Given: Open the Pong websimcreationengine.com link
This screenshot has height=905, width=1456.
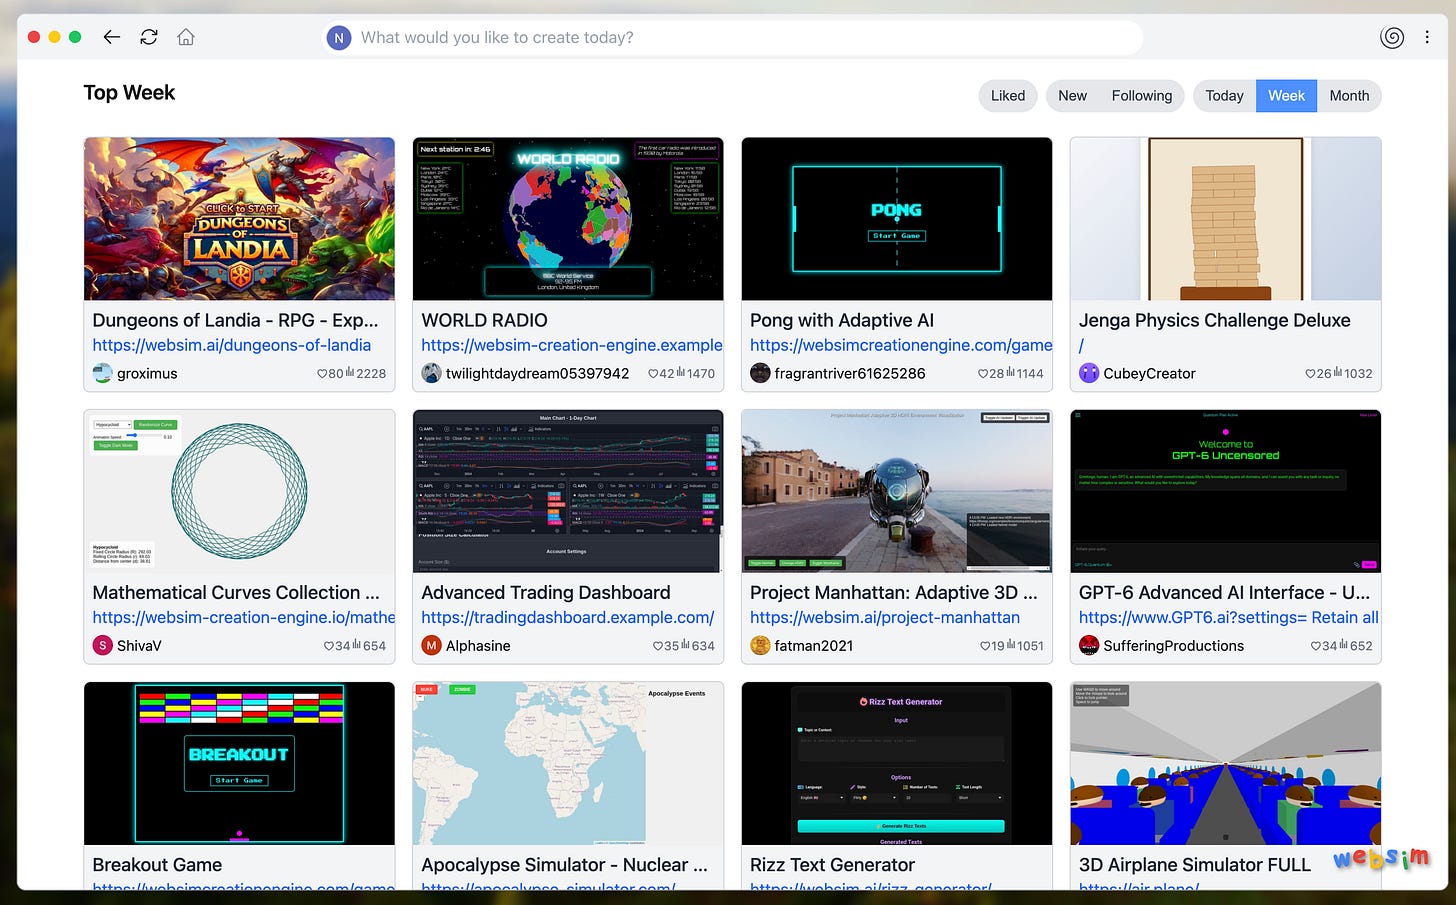Looking at the screenshot, I should coord(901,345).
